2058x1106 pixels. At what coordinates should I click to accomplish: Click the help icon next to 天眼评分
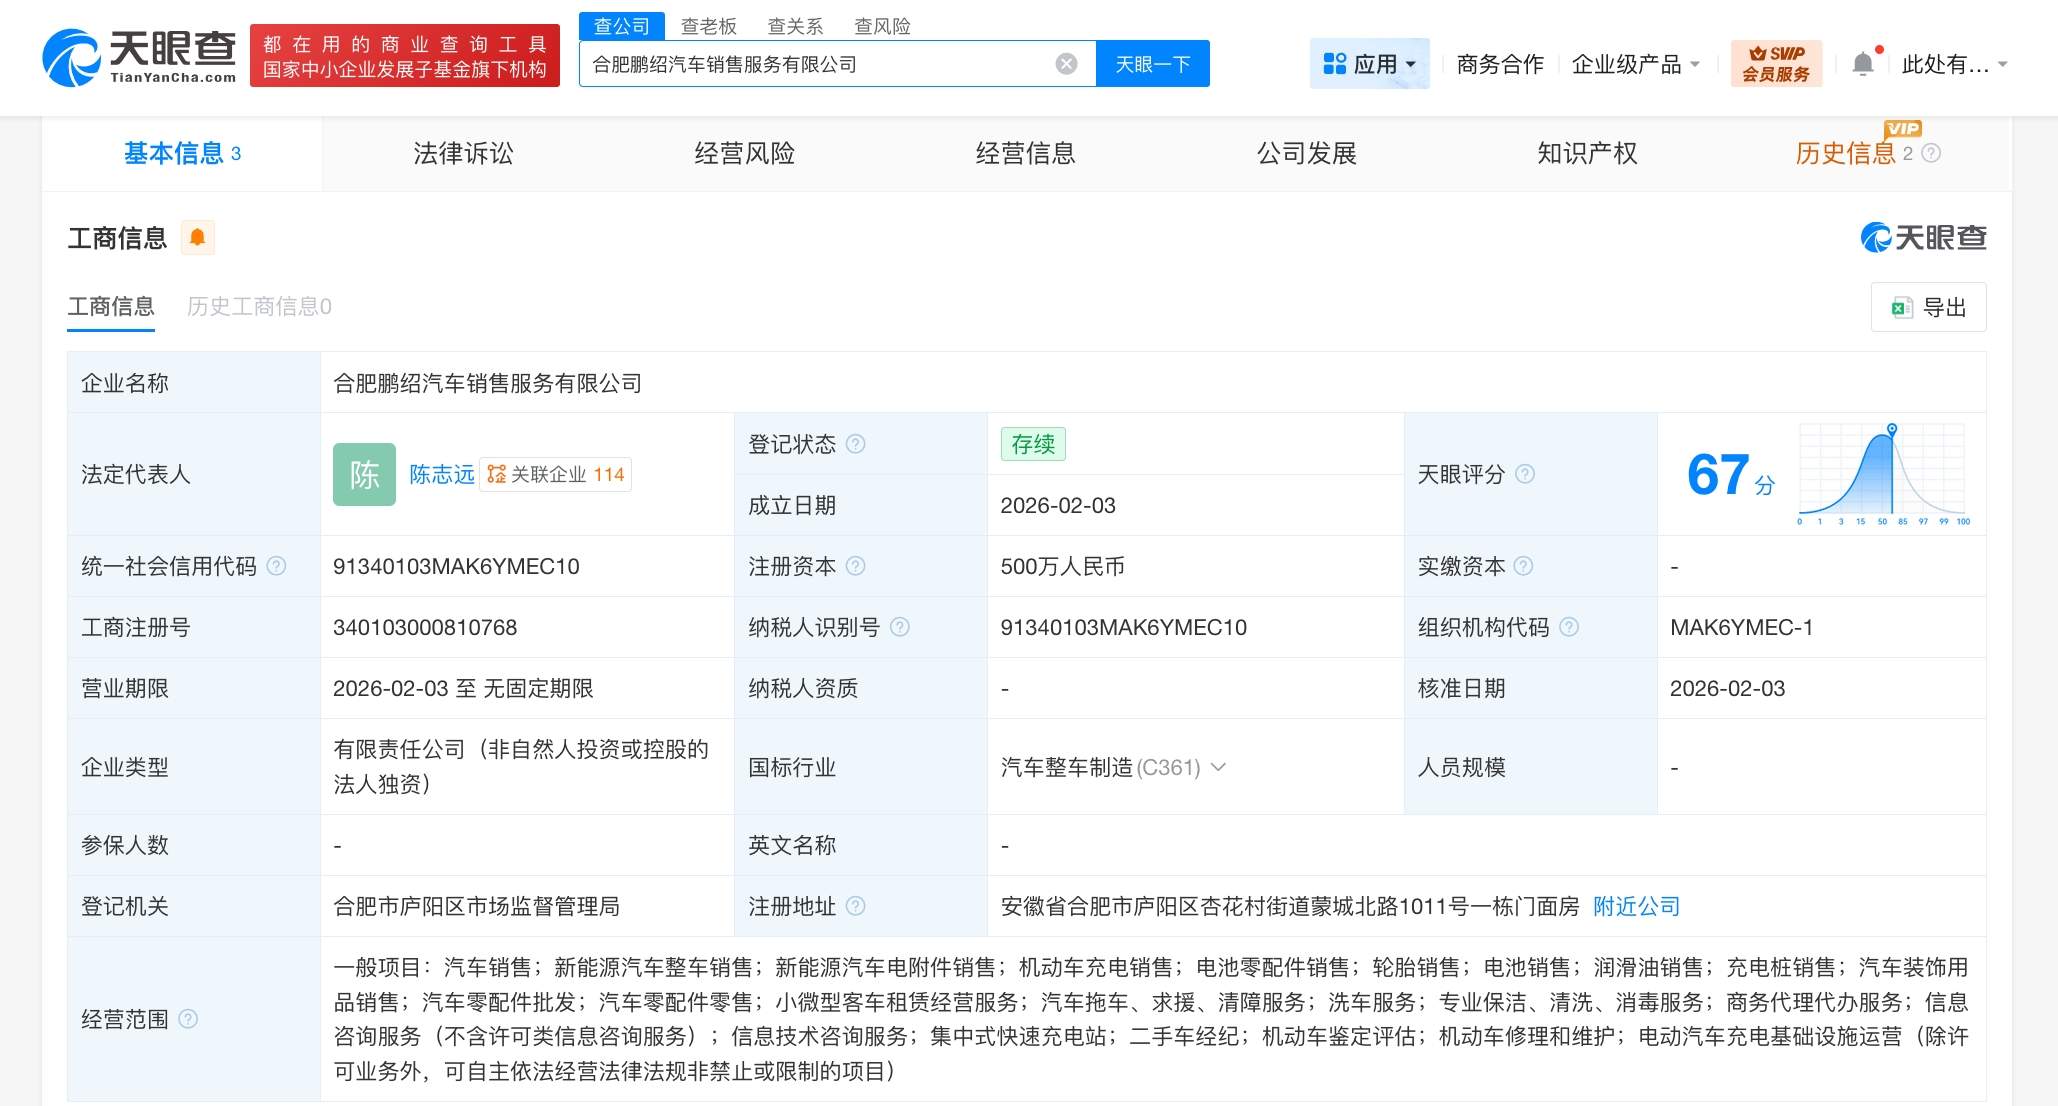(1525, 475)
